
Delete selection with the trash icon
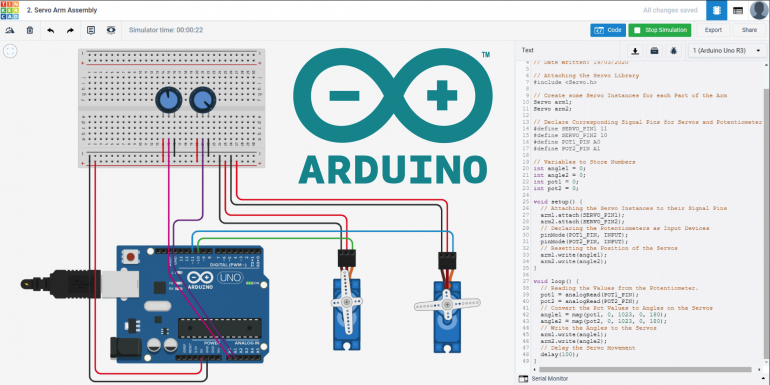point(30,30)
